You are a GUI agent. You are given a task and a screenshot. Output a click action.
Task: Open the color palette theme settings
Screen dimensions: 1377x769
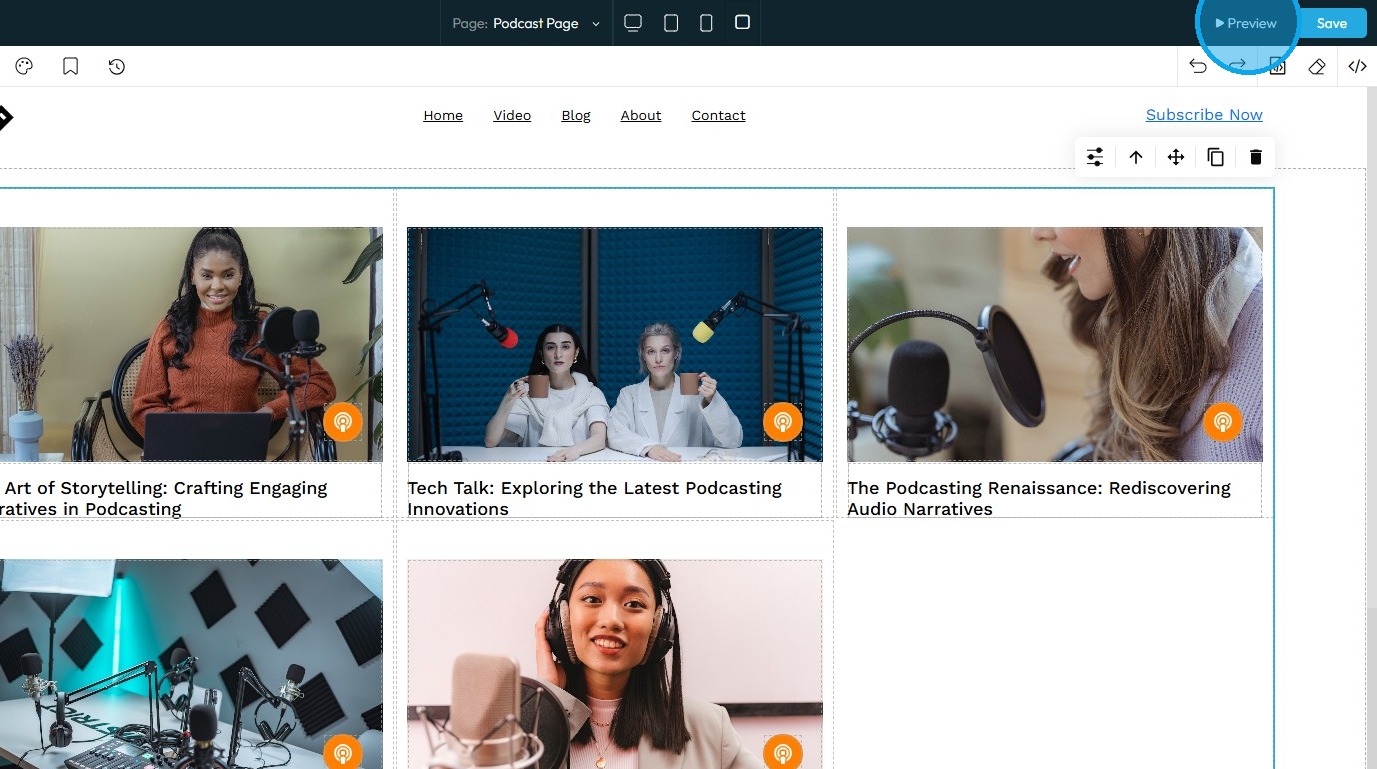click(x=24, y=67)
